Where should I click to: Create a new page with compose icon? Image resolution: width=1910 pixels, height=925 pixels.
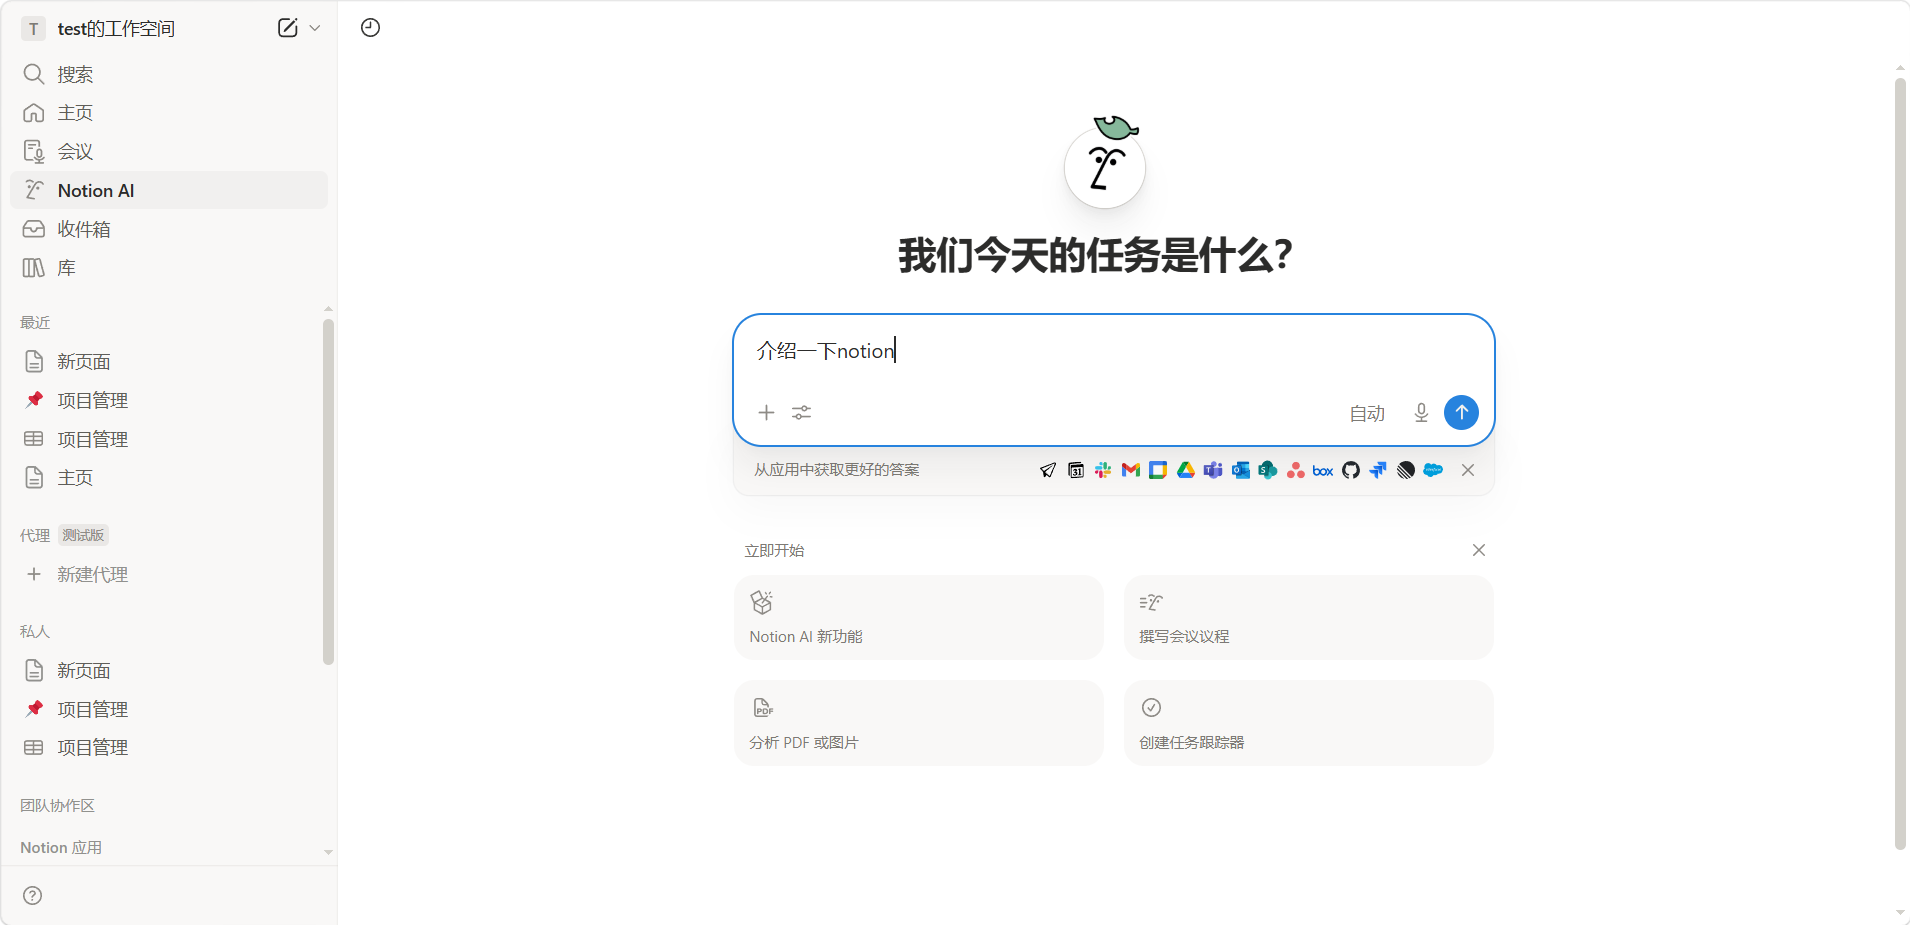[287, 28]
